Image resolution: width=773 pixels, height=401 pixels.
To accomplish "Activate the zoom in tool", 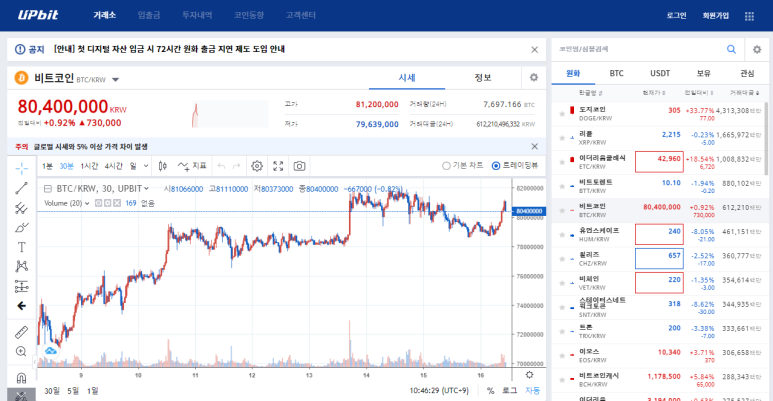I will (21, 351).
